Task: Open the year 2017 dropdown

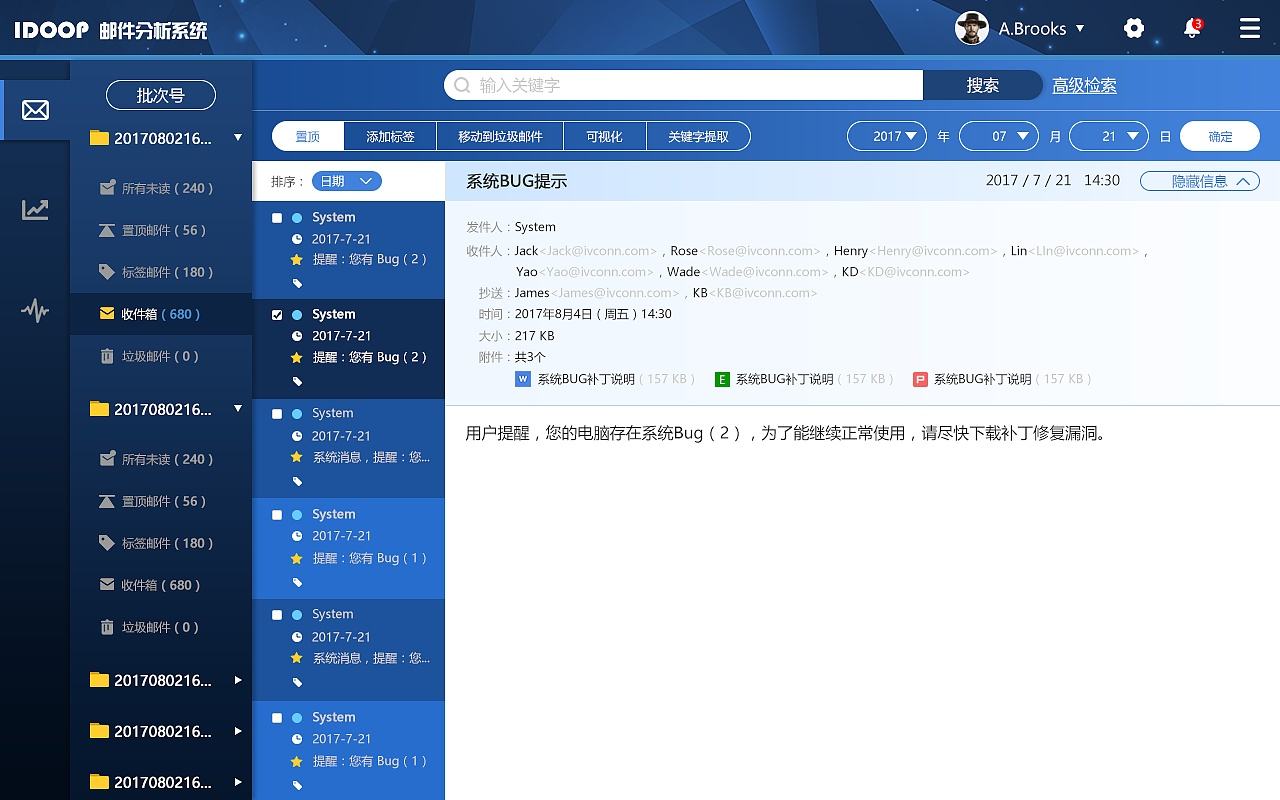Action: click(x=887, y=136)
